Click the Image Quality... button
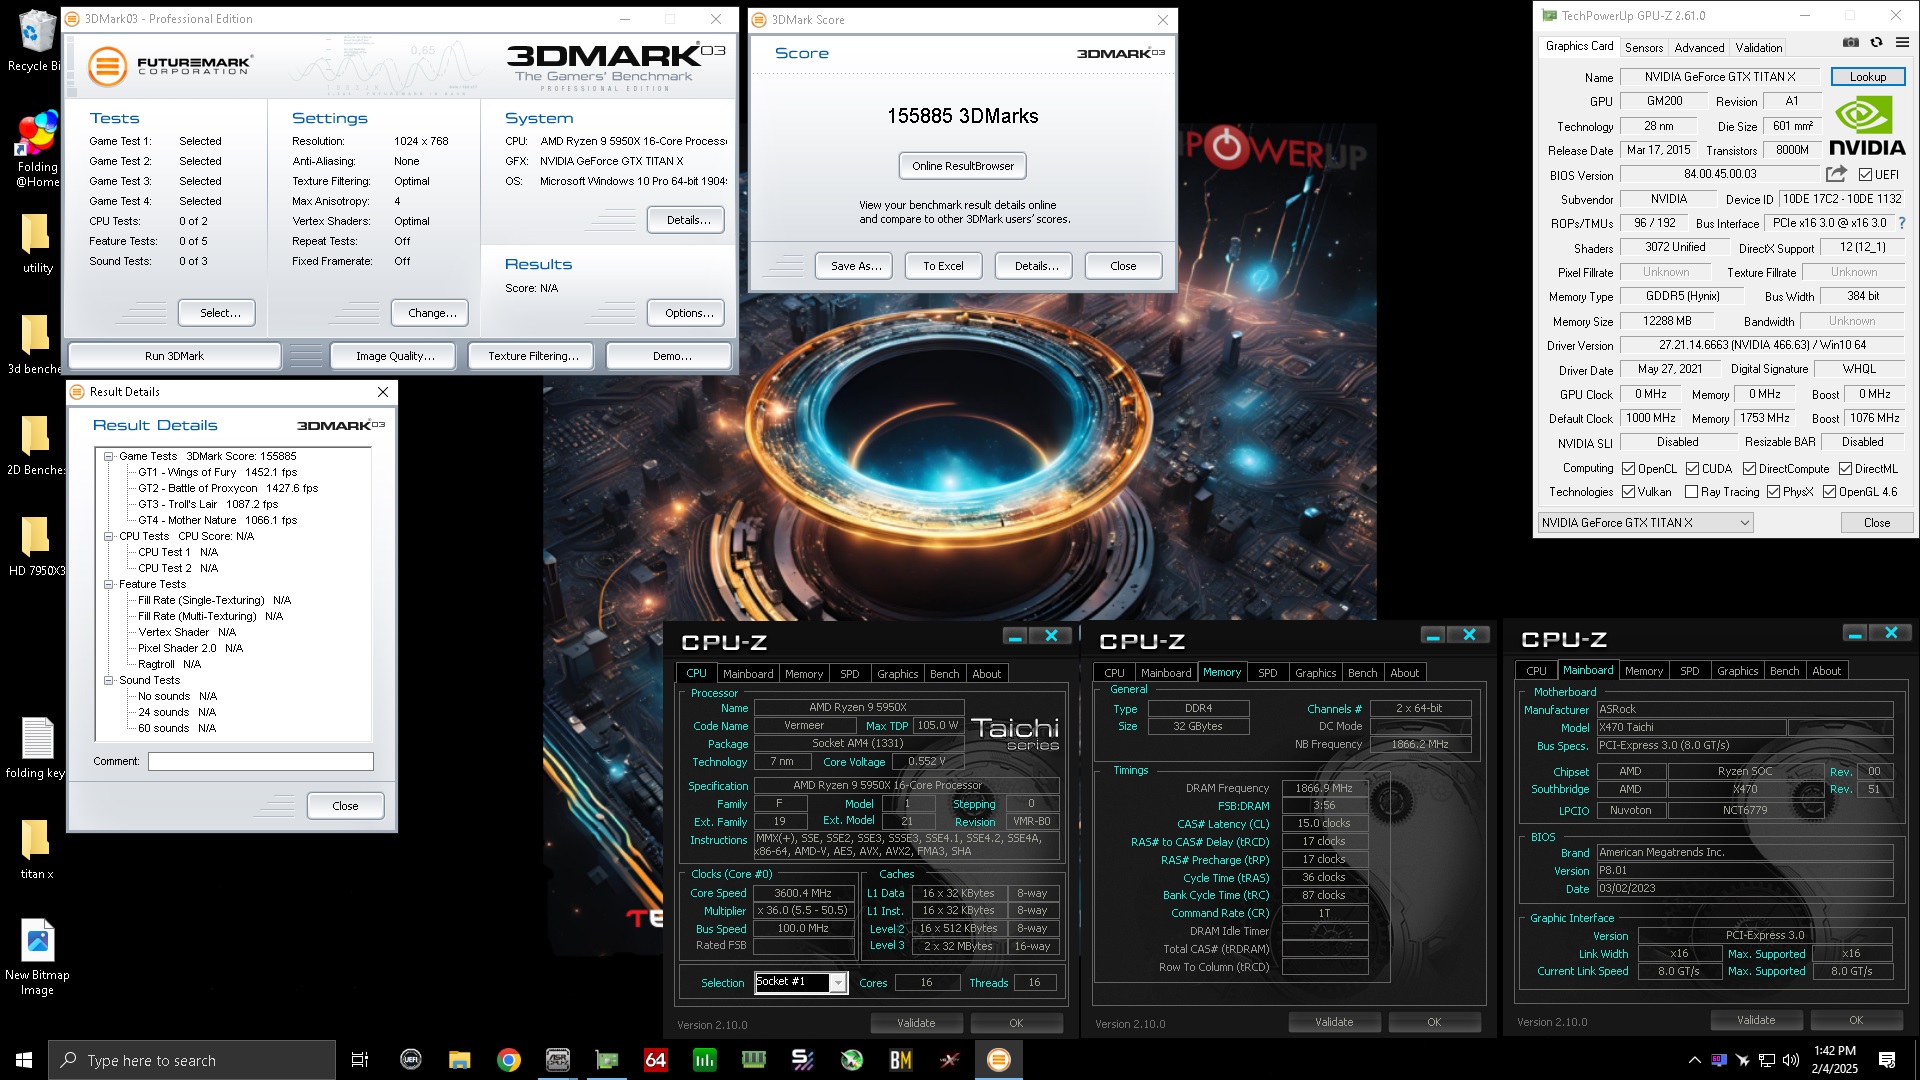Image resolution: width=1920 pixels, height=1080 pixels. pos(395,356)
